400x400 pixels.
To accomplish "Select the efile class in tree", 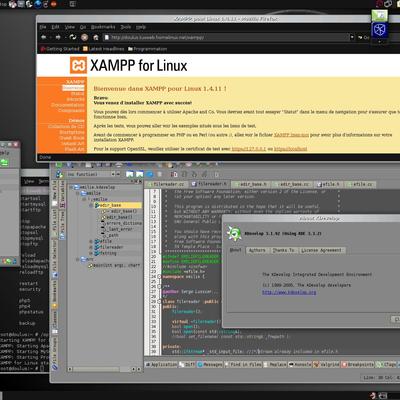I will tap(103, 241).
